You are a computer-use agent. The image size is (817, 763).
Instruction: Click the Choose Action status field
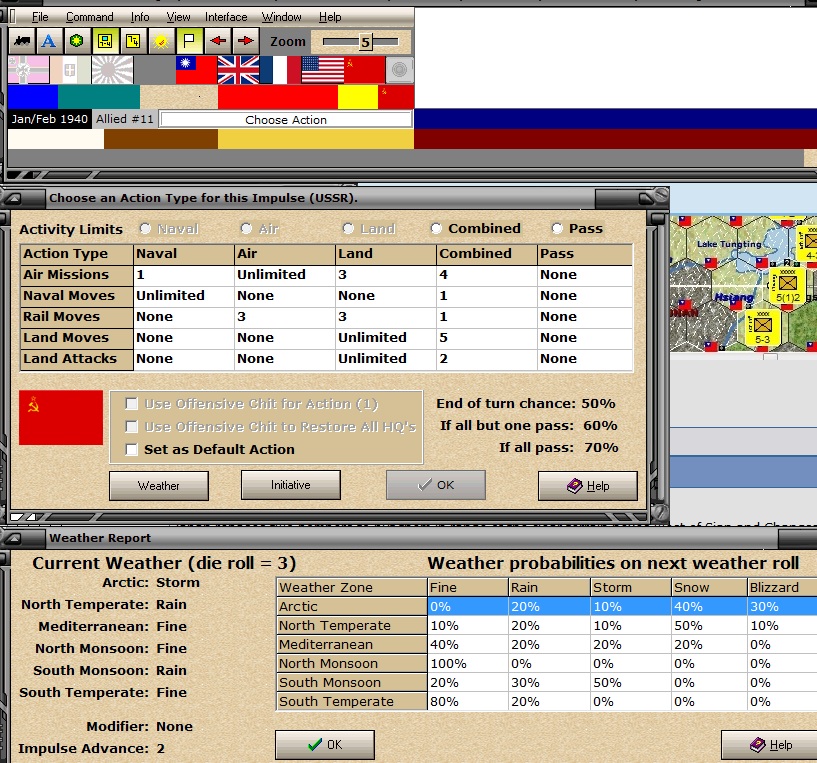click(286, 120)
